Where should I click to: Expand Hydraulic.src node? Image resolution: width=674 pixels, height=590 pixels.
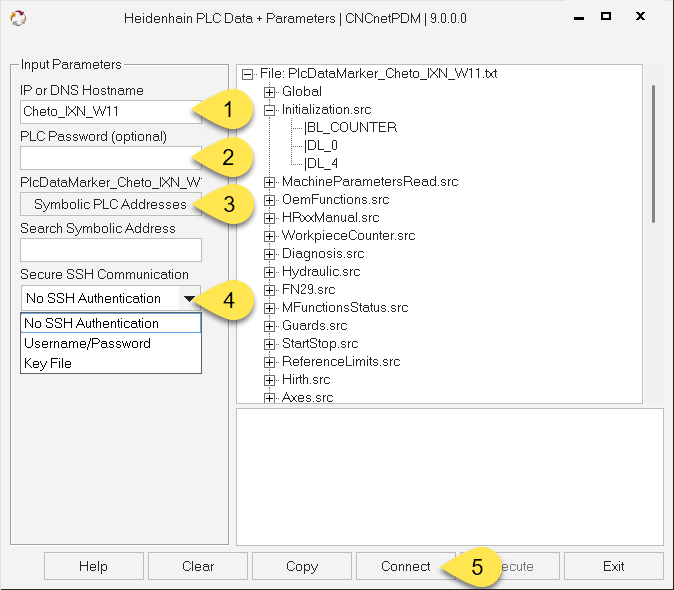pos(269,272)
